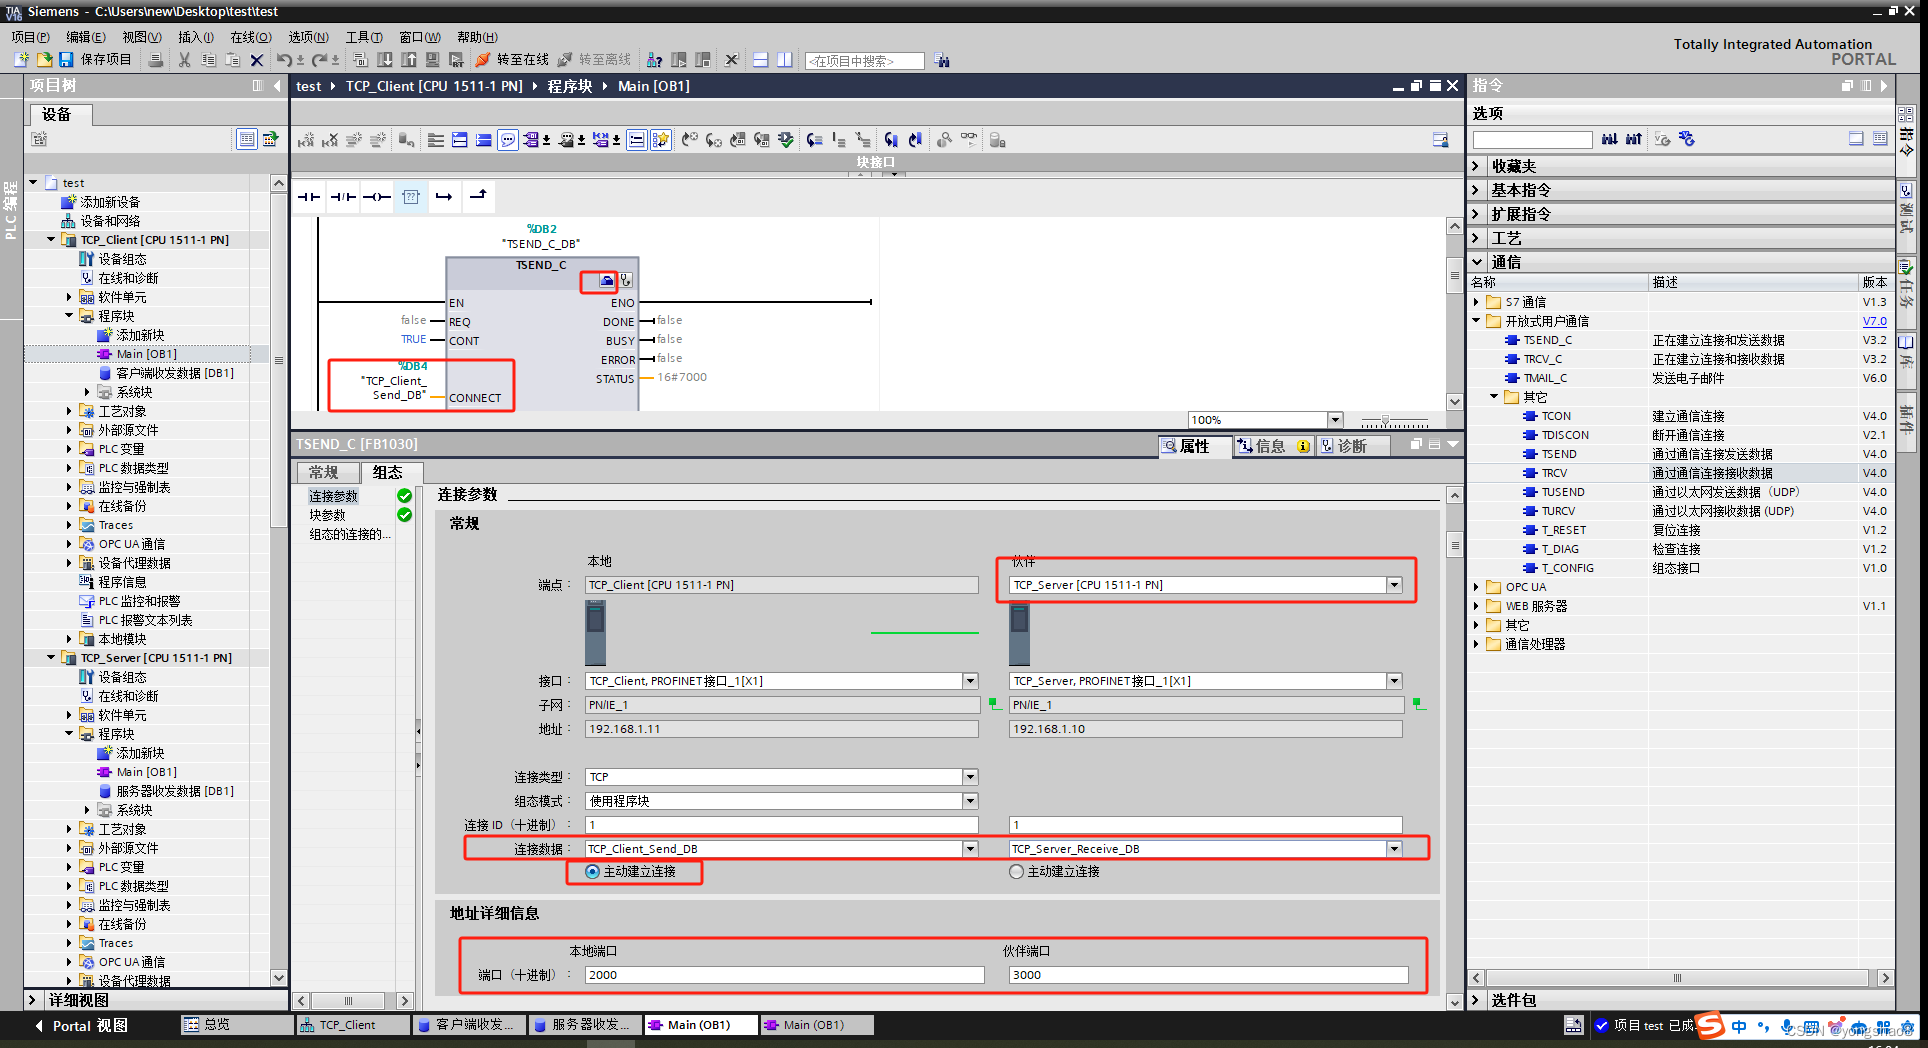Select local 主动建立连接 radio button
The height and width of the screenshot is (1048, 1928).
pos(592,872)
